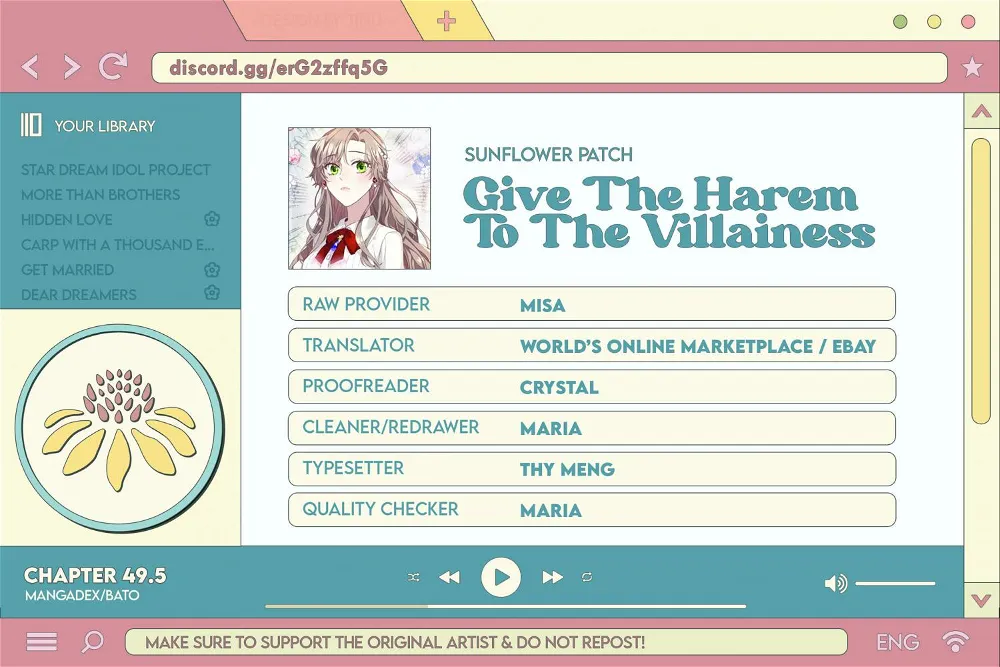Open More Than Brothers library entry

pos(101,194)
